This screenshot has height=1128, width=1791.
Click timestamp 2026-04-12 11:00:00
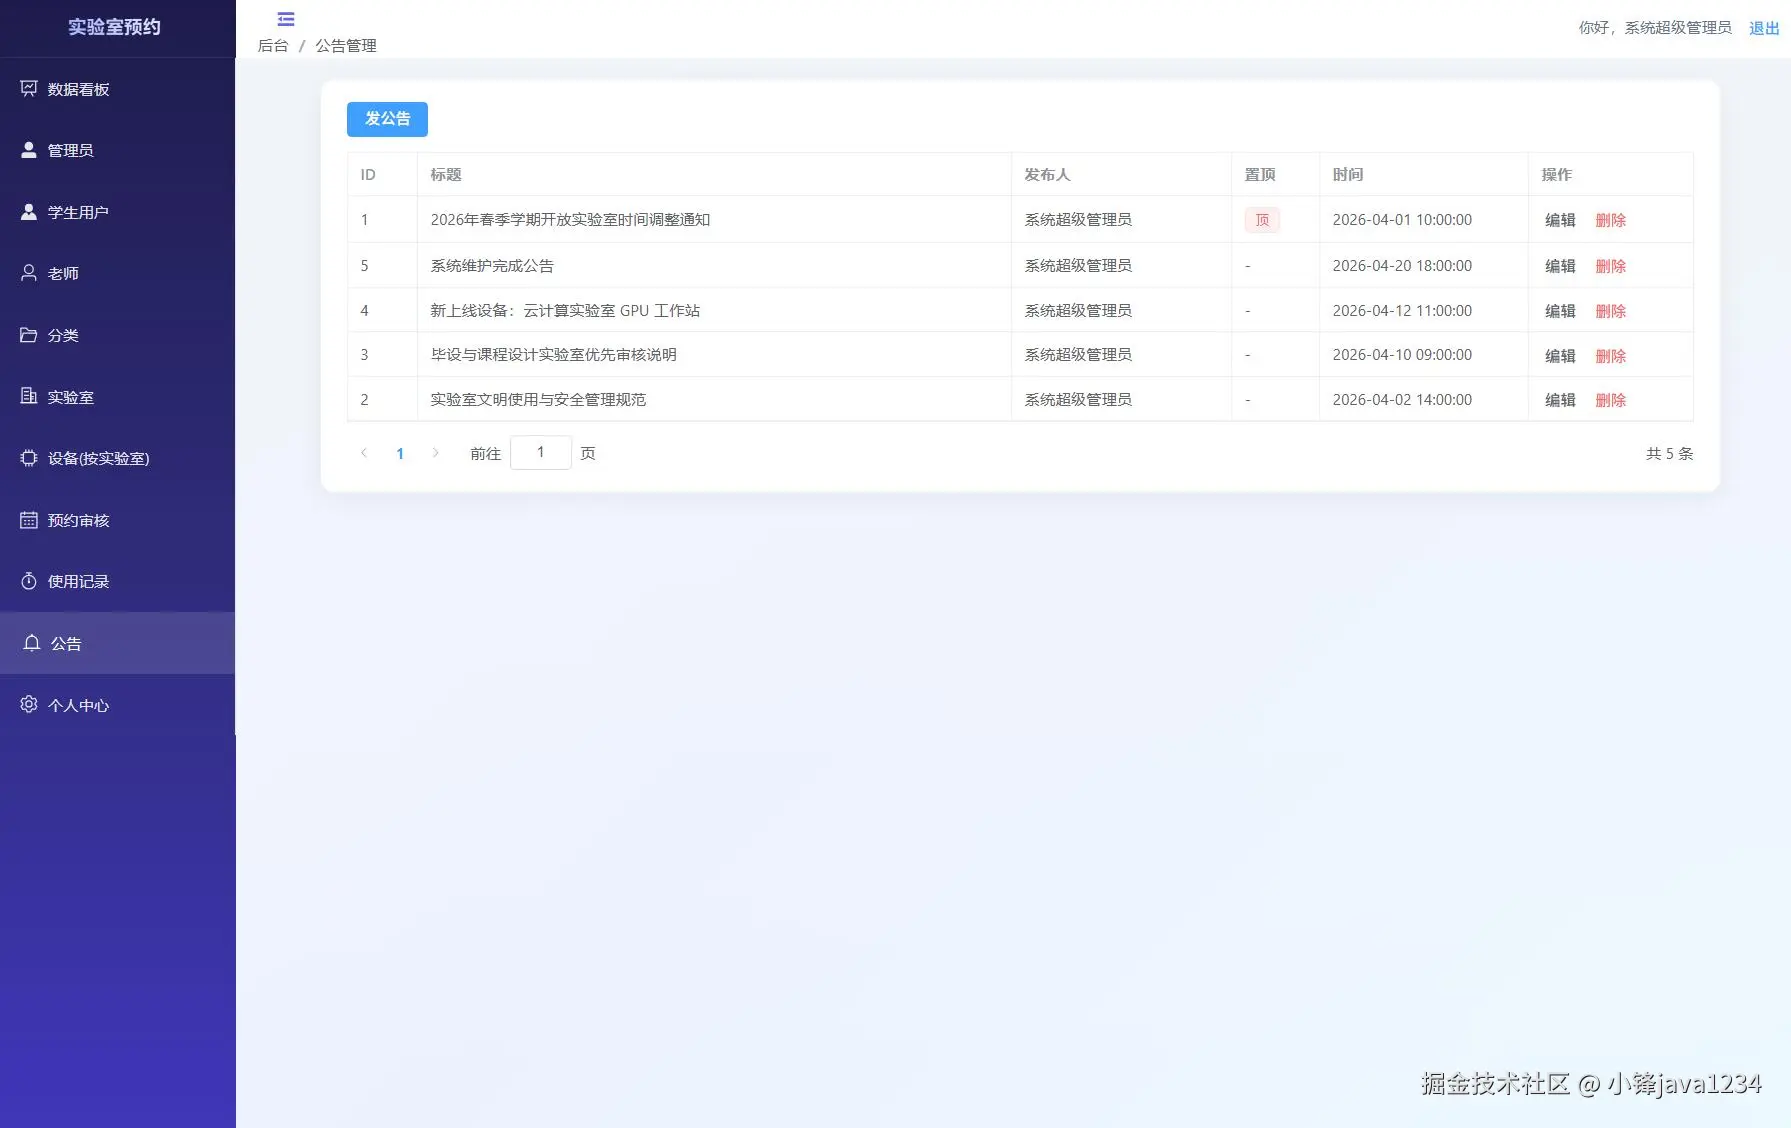[1402, 311]
